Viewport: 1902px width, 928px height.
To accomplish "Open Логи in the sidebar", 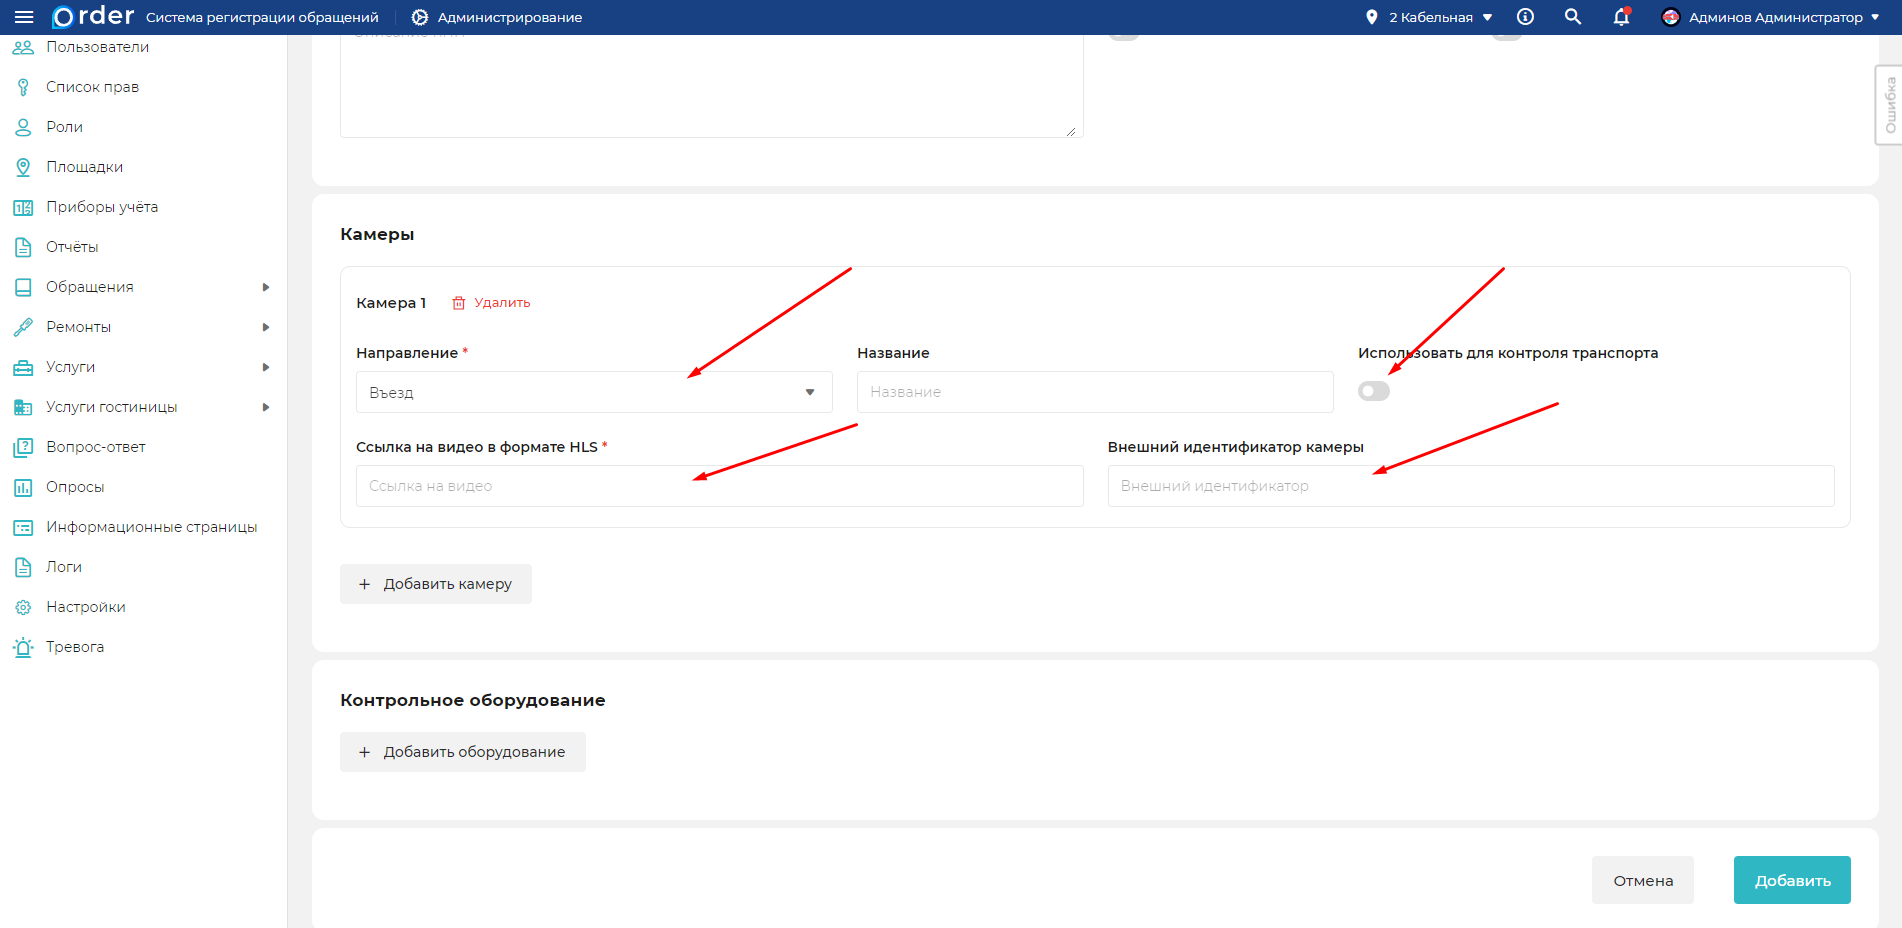I will [64, 567].
